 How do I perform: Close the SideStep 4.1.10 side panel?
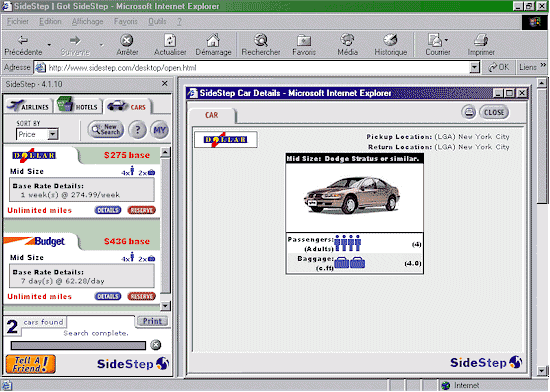pos(165,83)
